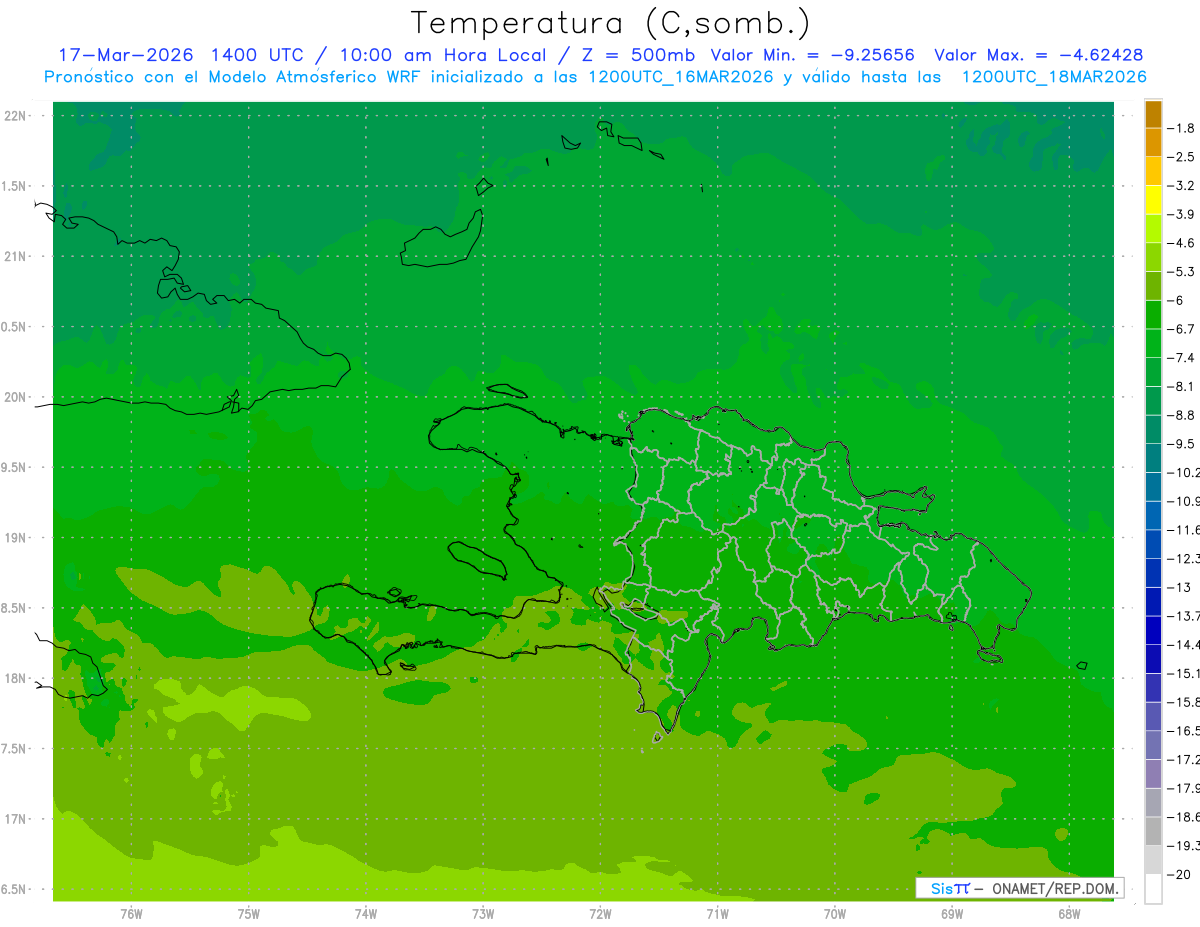Click the "75W" longitude label
The image size is (1200, 927).
pyautogui.click(x=249, y=913)
